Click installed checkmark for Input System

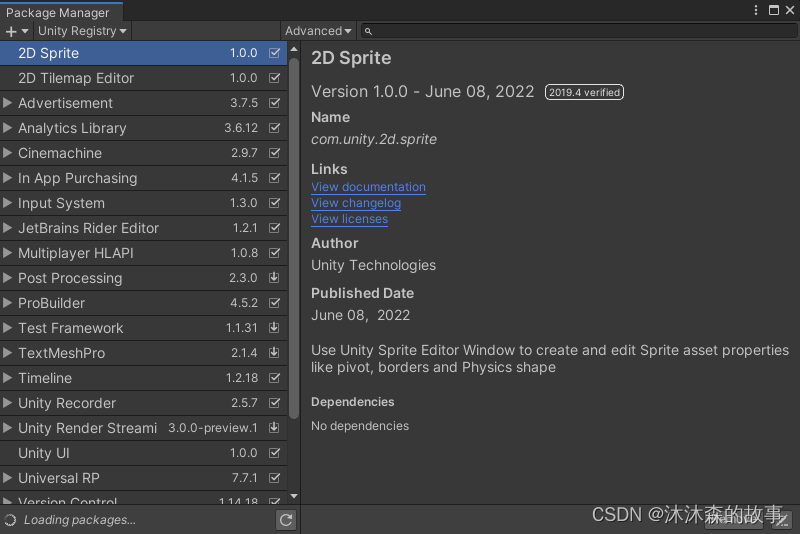(x=274, y=203)
